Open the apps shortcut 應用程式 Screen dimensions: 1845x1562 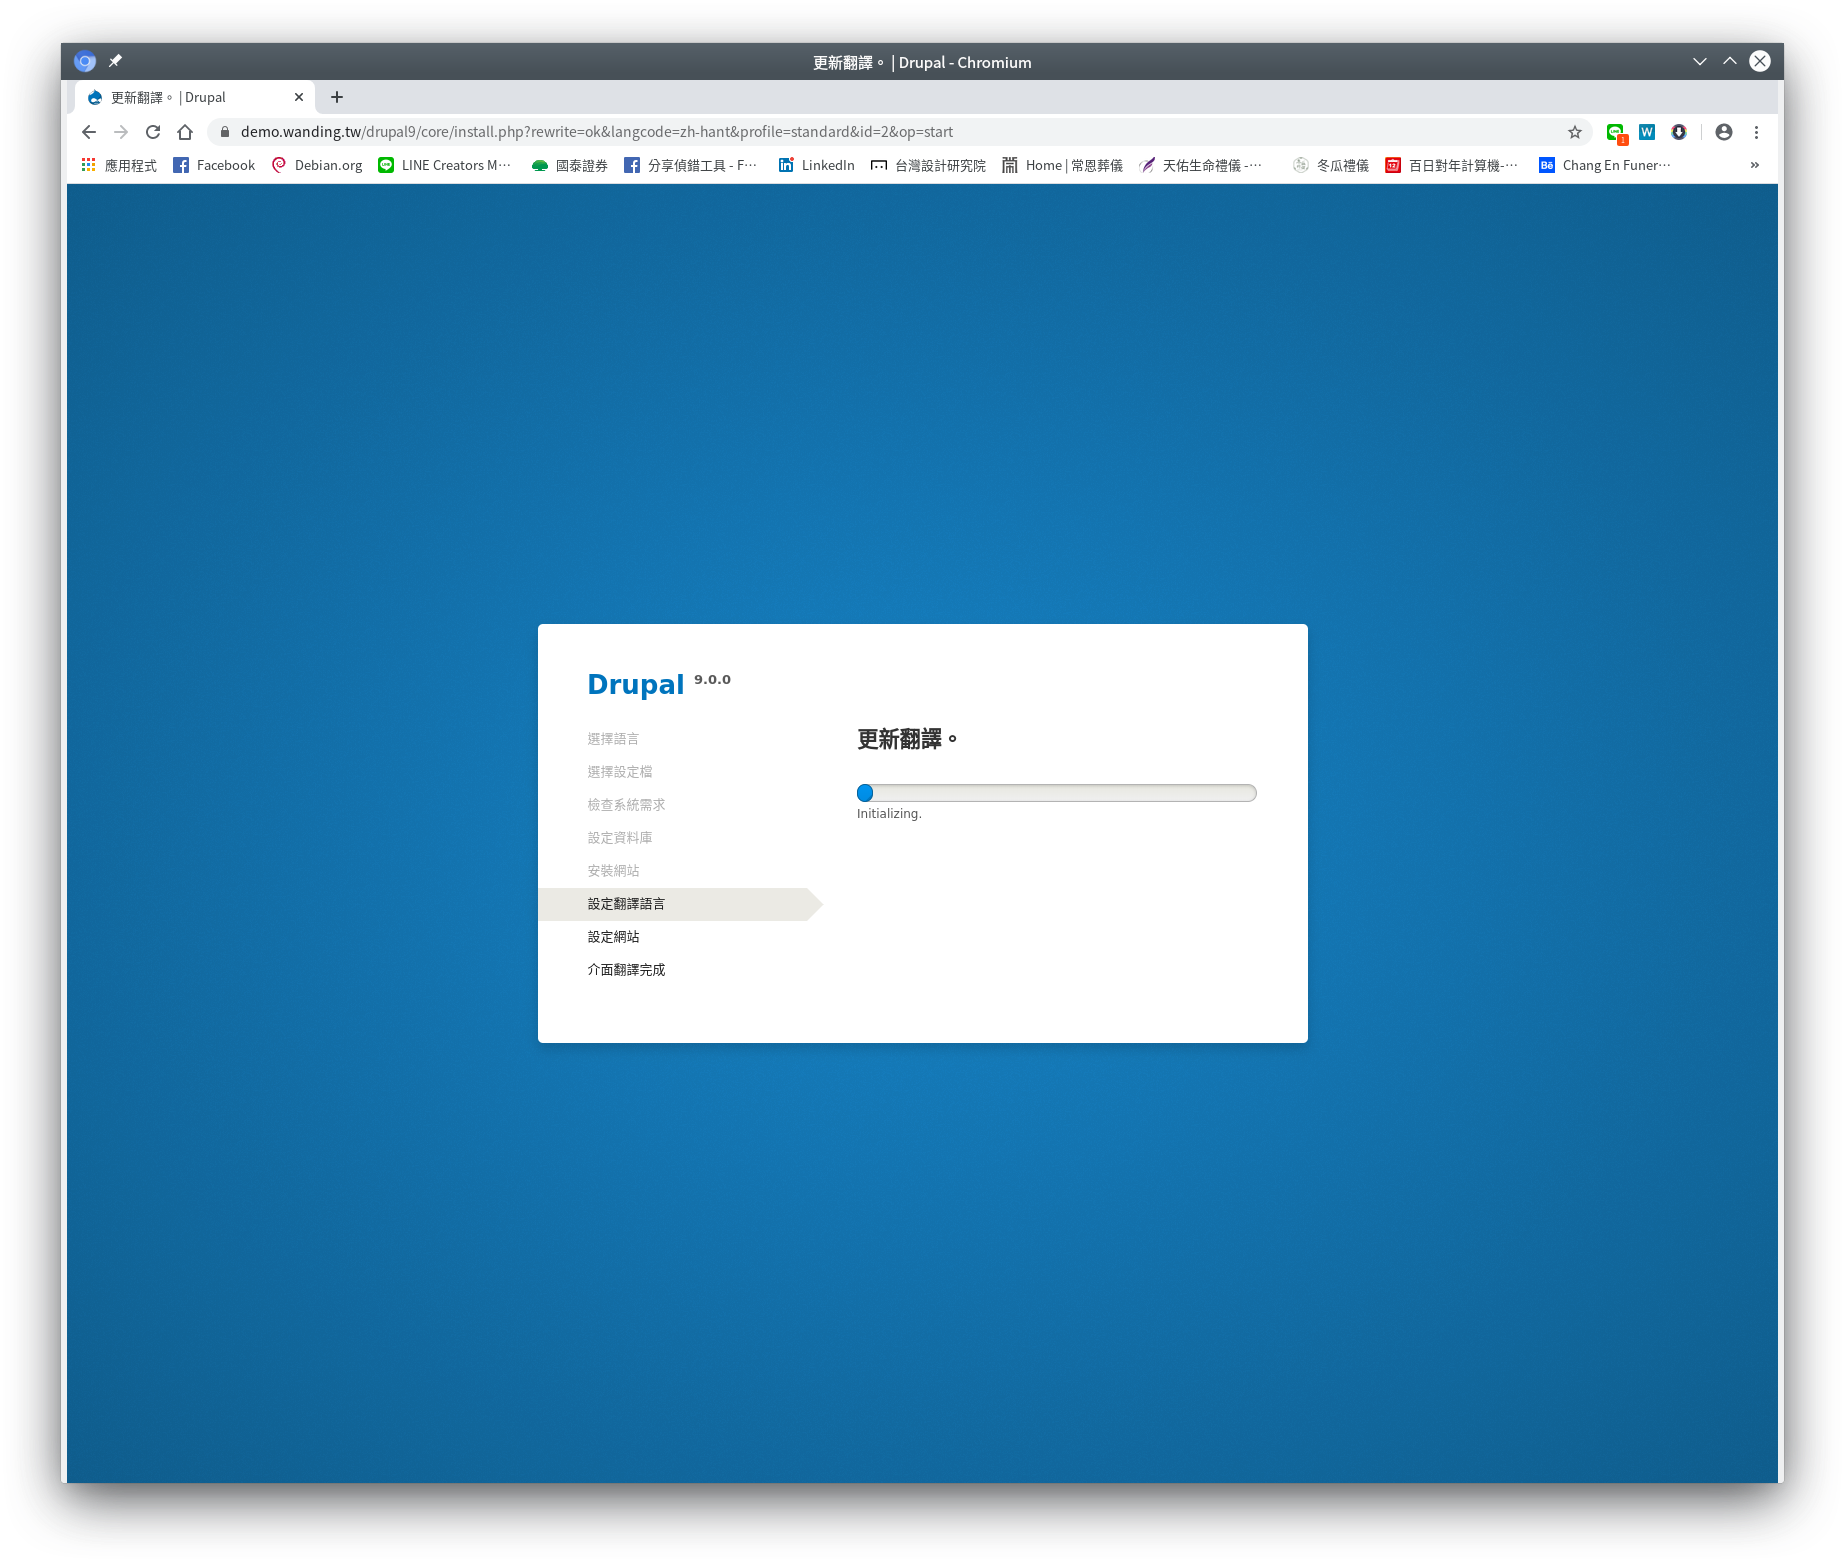click(x=119, y=165)
